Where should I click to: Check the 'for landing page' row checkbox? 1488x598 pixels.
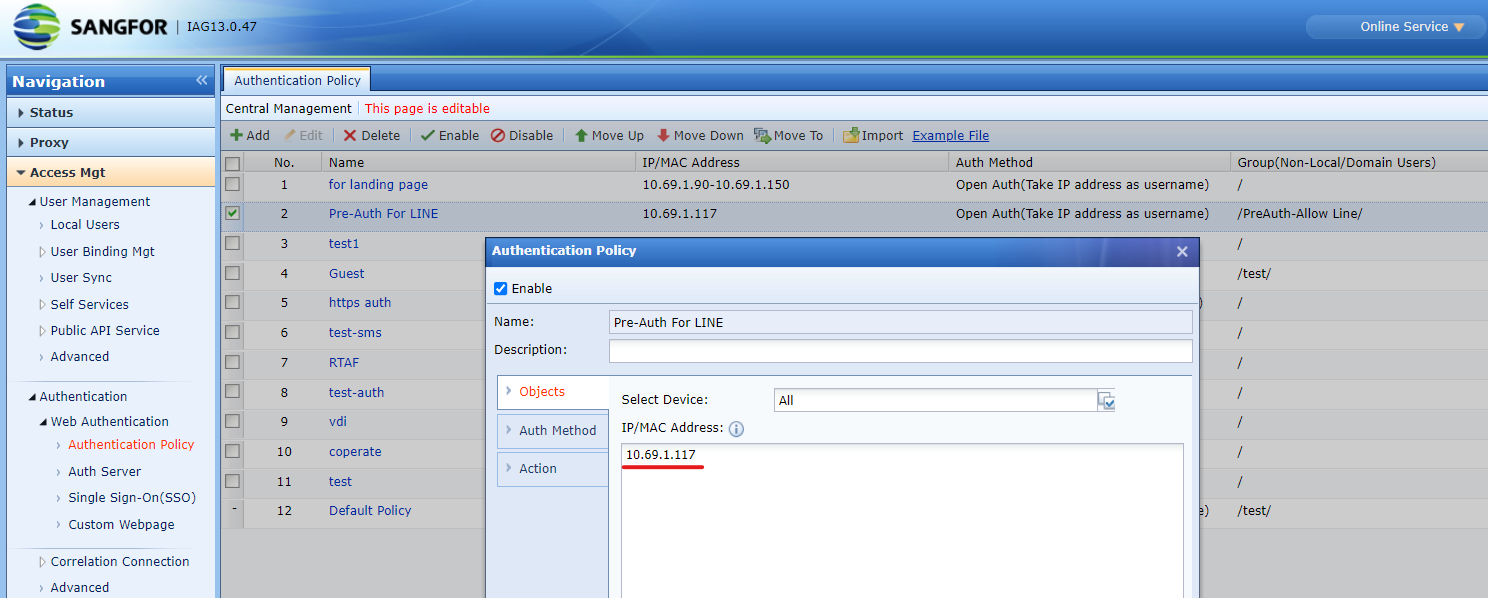pyautogui.click(x=232, y=184)
